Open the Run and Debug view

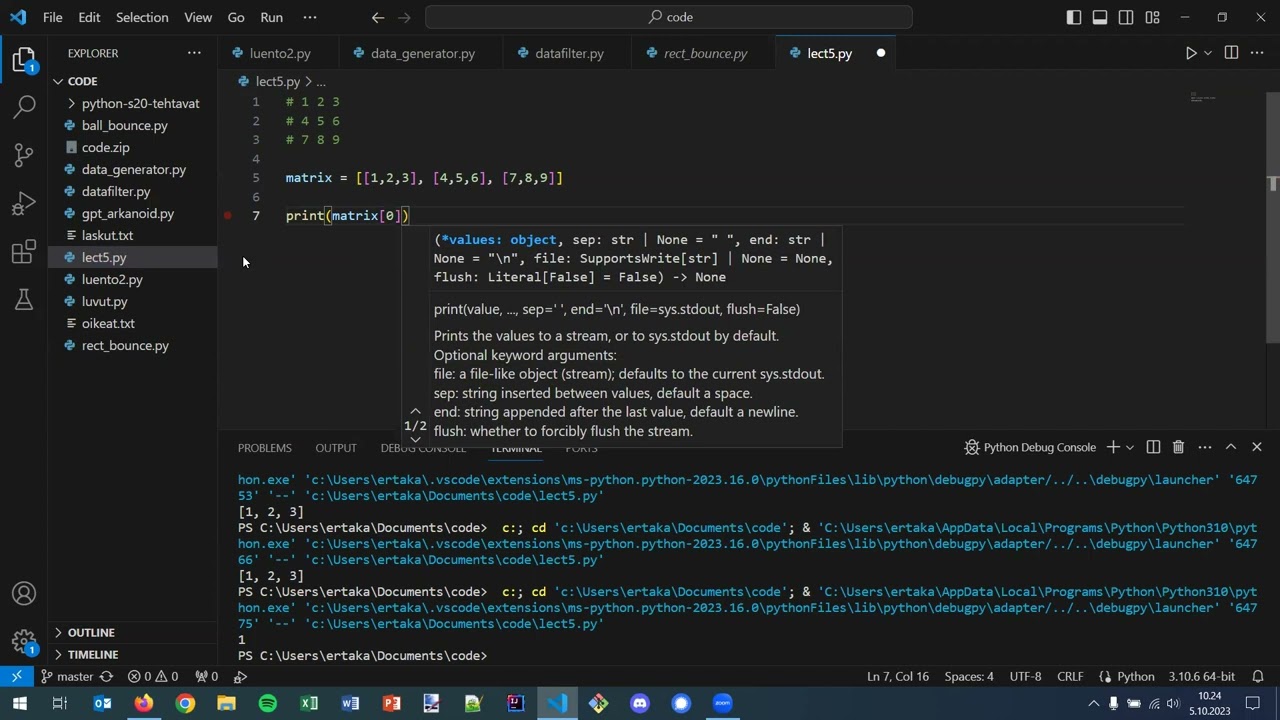(x=24, y=203)
